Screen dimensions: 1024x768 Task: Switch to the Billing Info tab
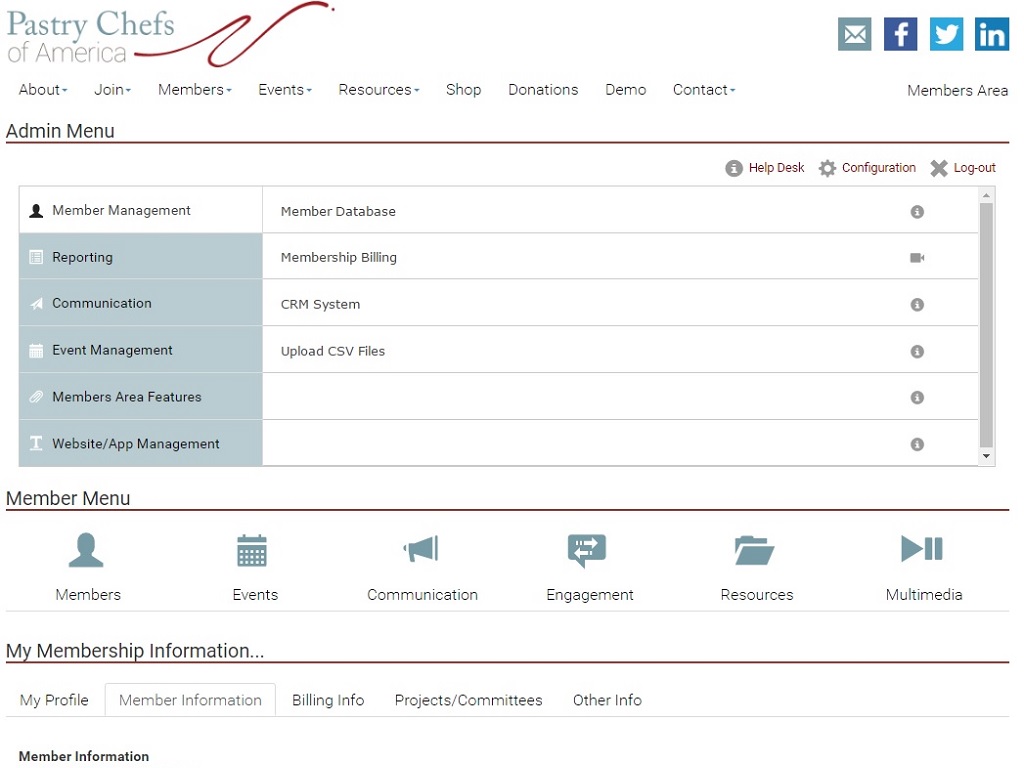[328, 700]
